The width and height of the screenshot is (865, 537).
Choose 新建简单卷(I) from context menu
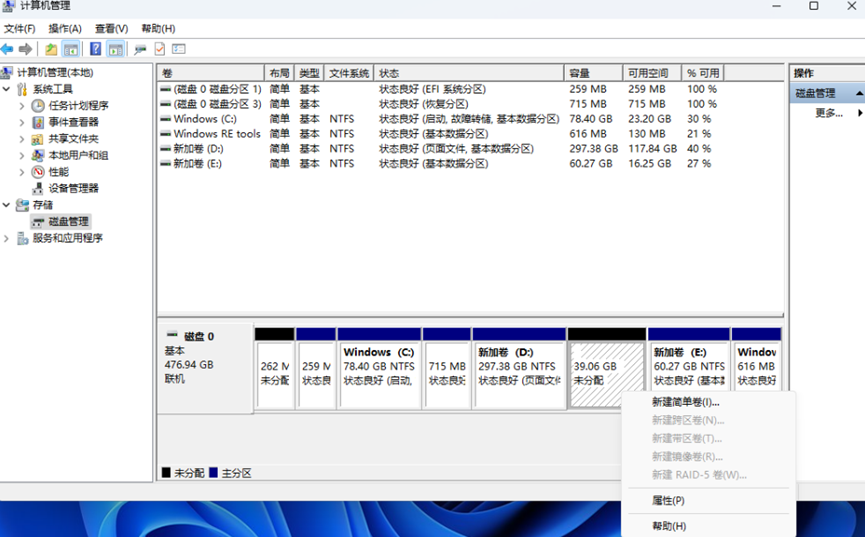685,402
